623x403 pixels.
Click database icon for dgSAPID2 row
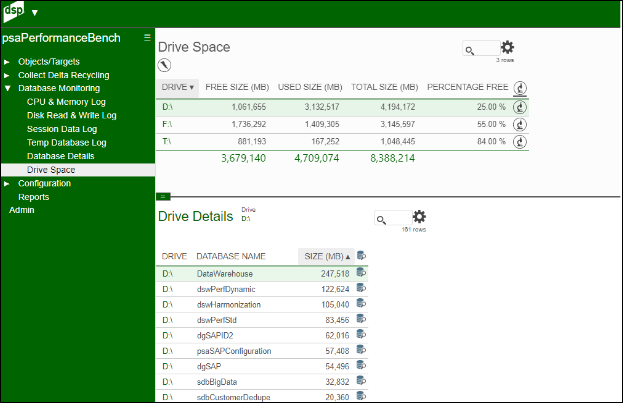[x=361, y=334]
